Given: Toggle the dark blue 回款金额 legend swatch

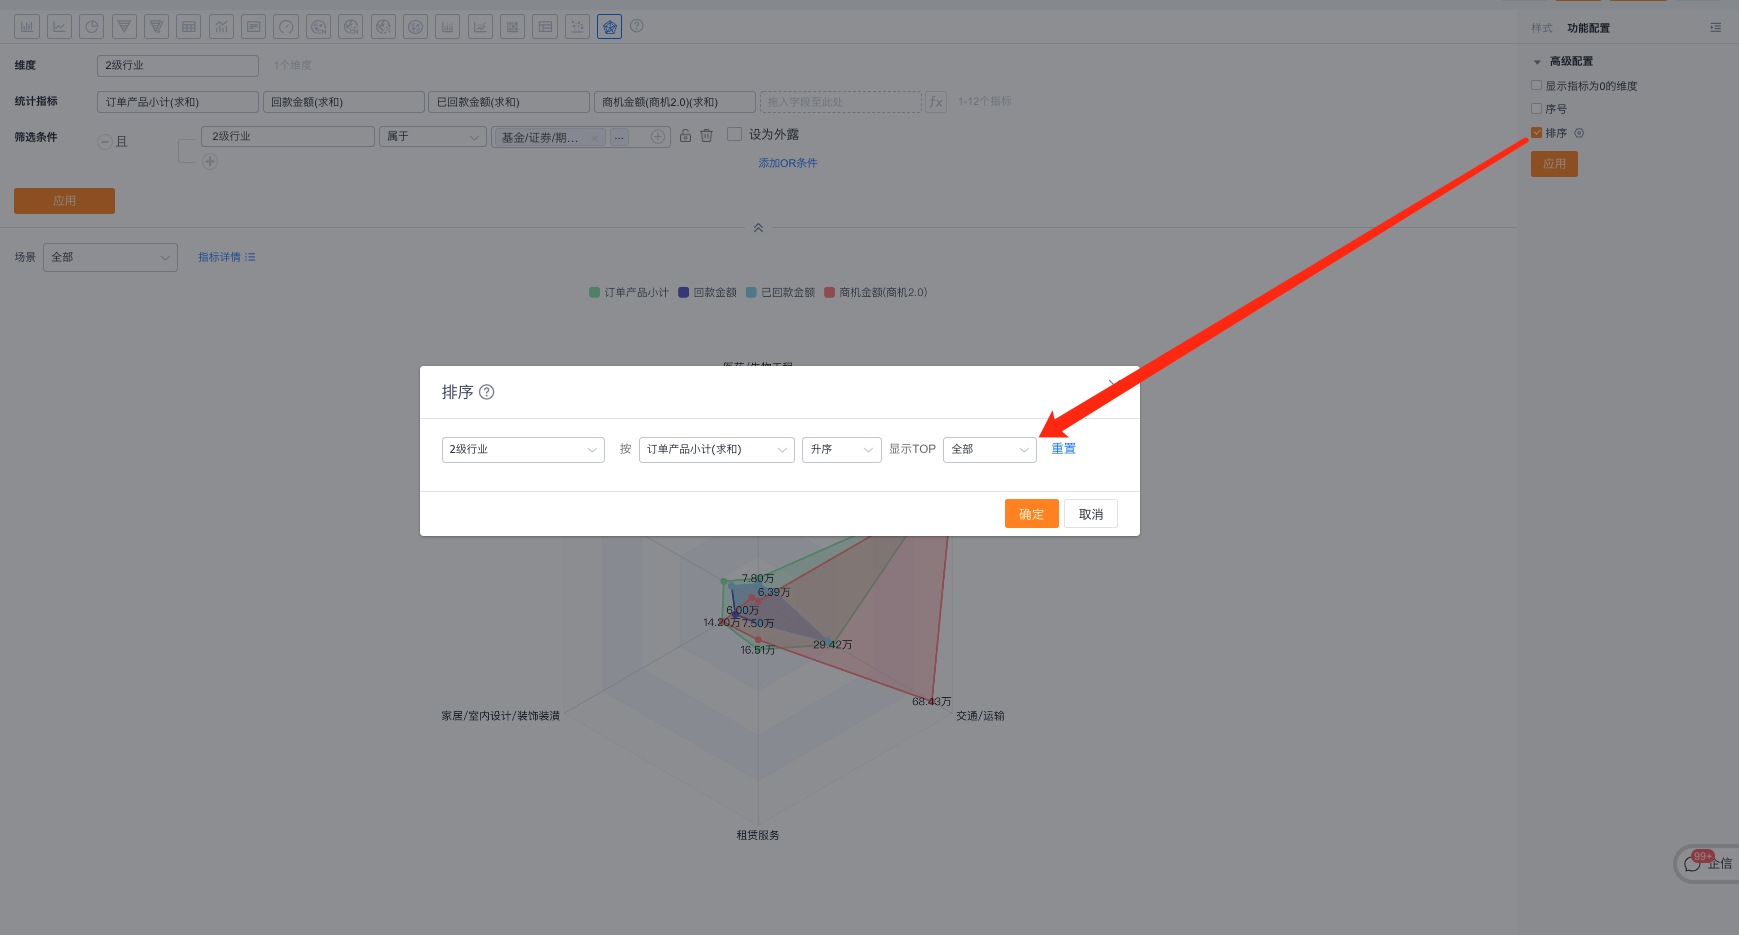Looking at the screenshot, I should (x=684, y=293).
